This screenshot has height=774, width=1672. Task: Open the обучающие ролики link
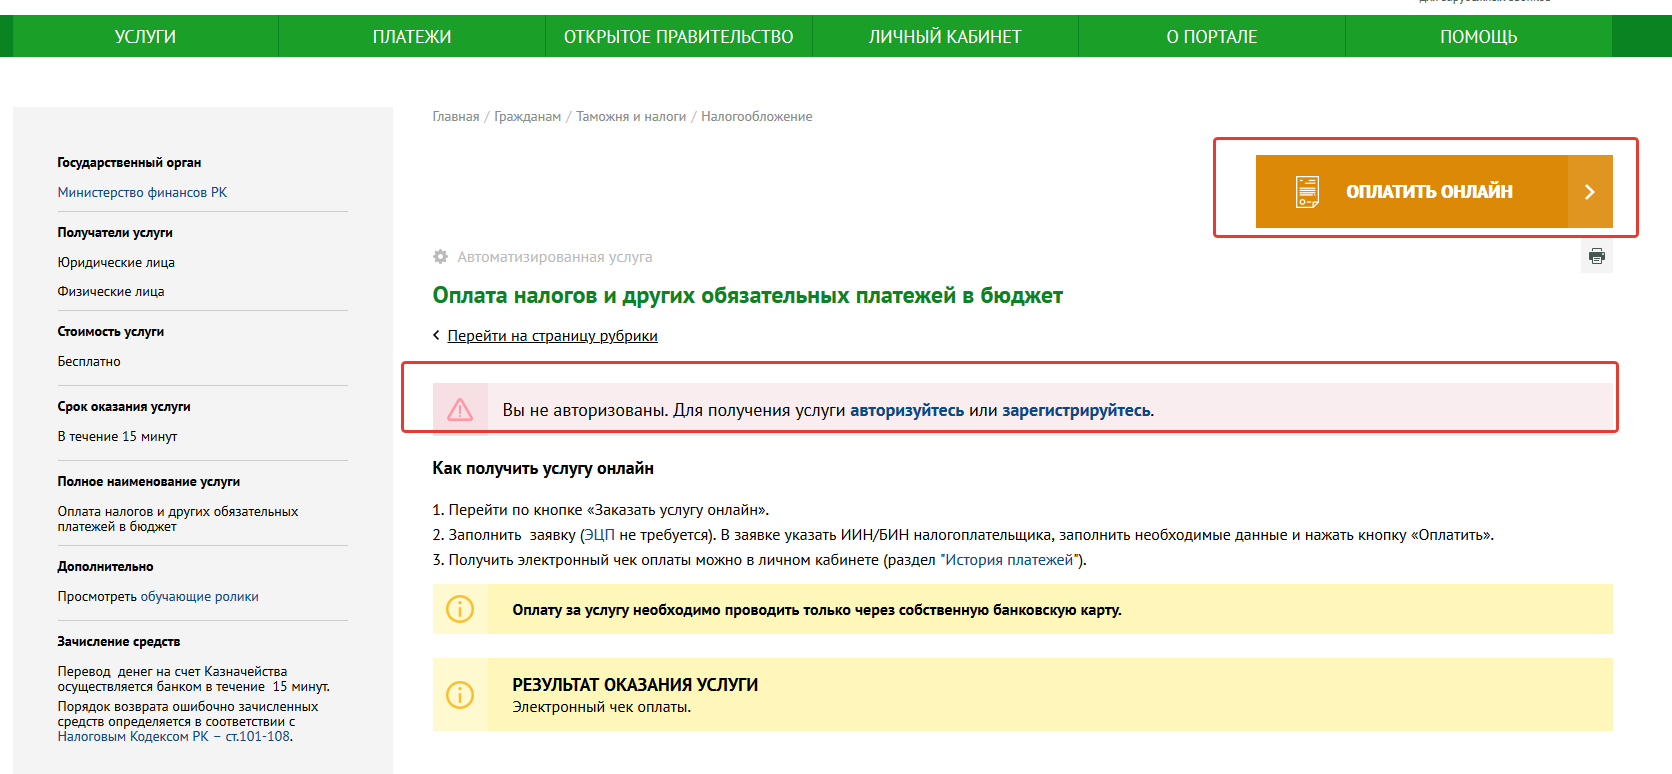(199, 597)
